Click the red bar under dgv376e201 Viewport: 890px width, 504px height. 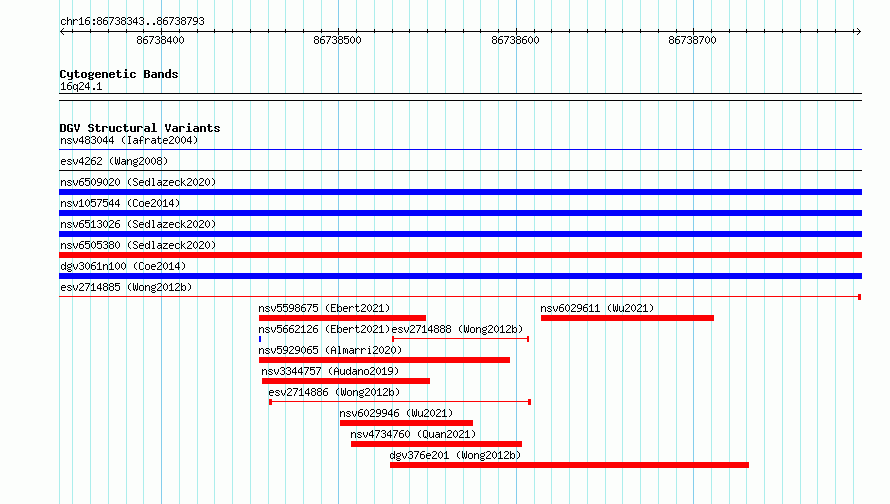[569, 465]
